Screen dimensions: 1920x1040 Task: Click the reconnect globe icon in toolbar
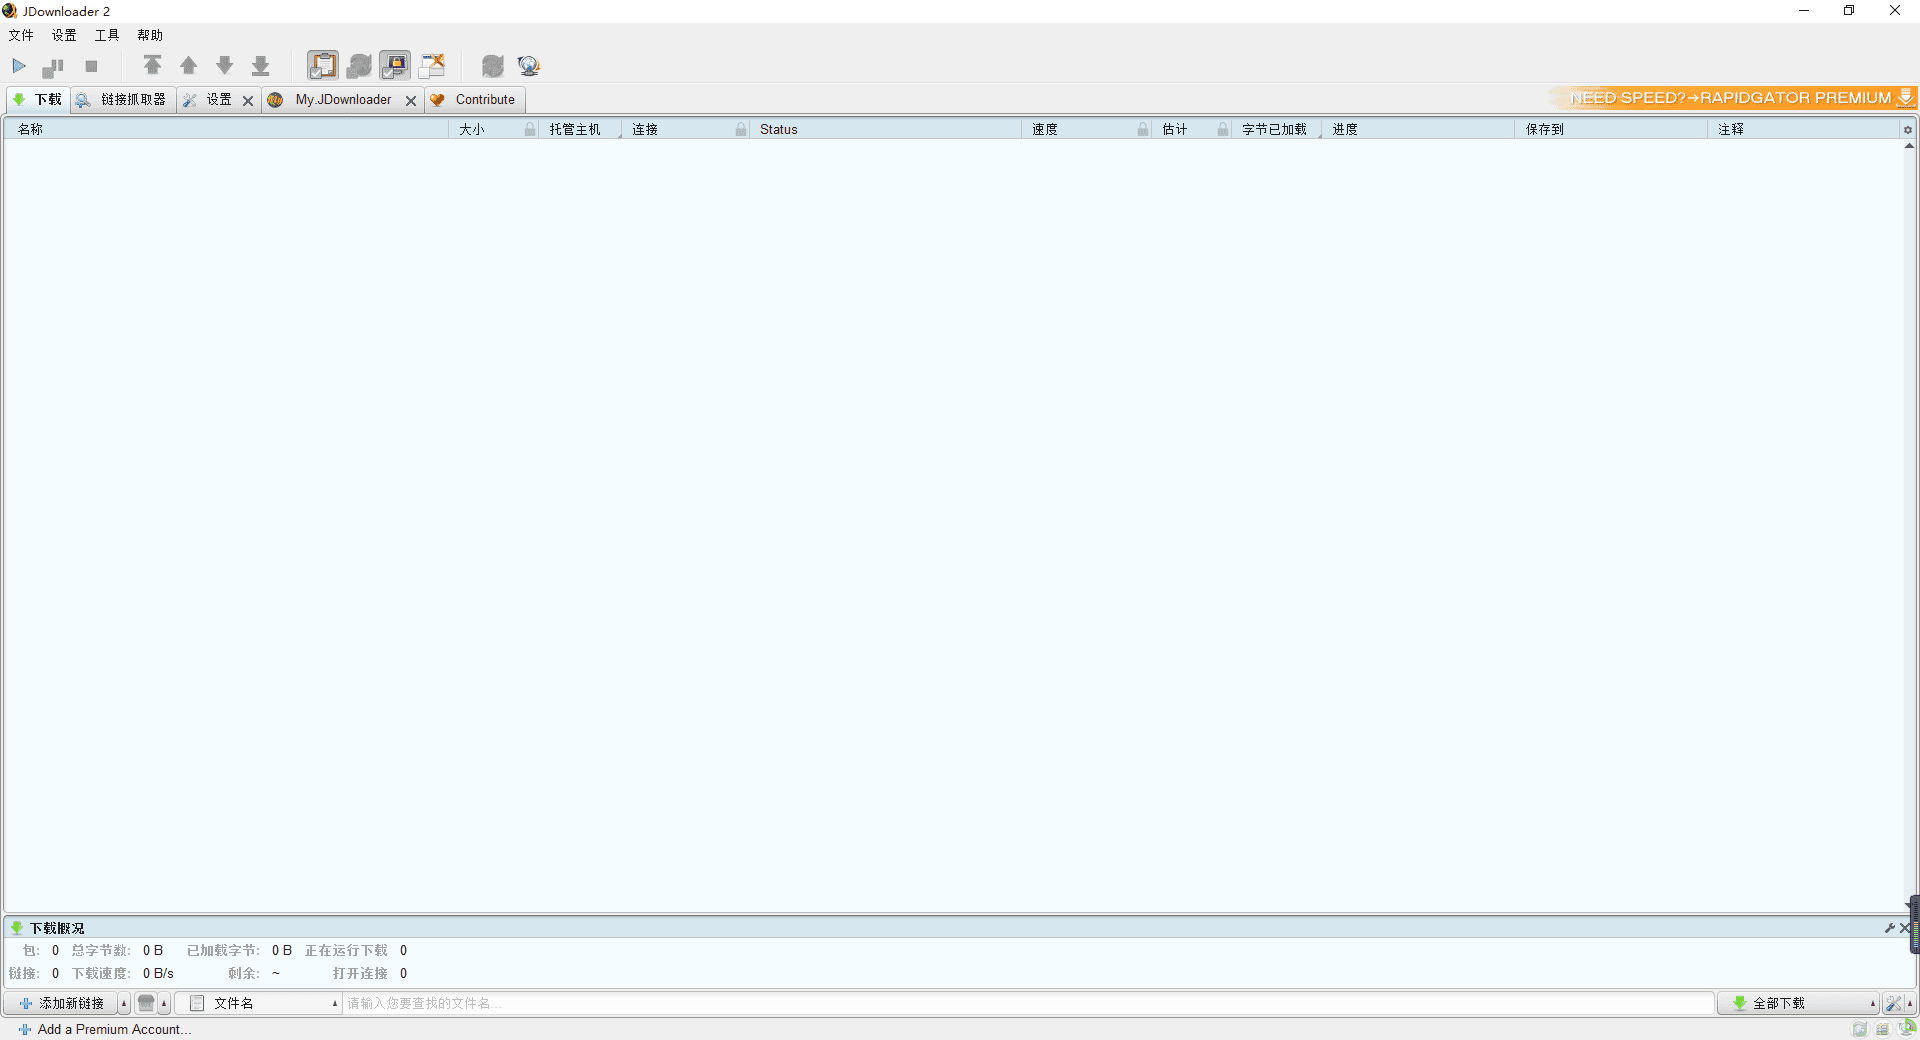point(528,66)
